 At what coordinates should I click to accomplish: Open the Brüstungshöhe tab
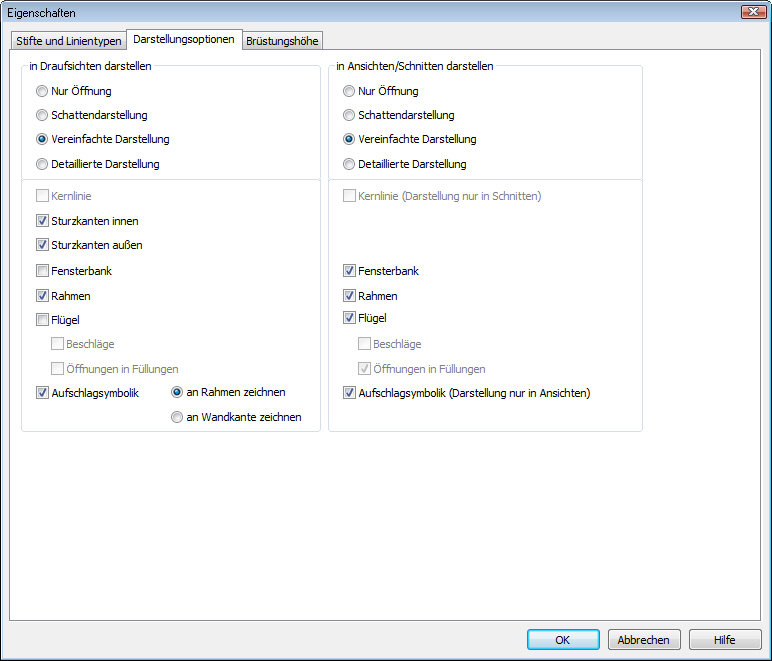tap(282, 41)
